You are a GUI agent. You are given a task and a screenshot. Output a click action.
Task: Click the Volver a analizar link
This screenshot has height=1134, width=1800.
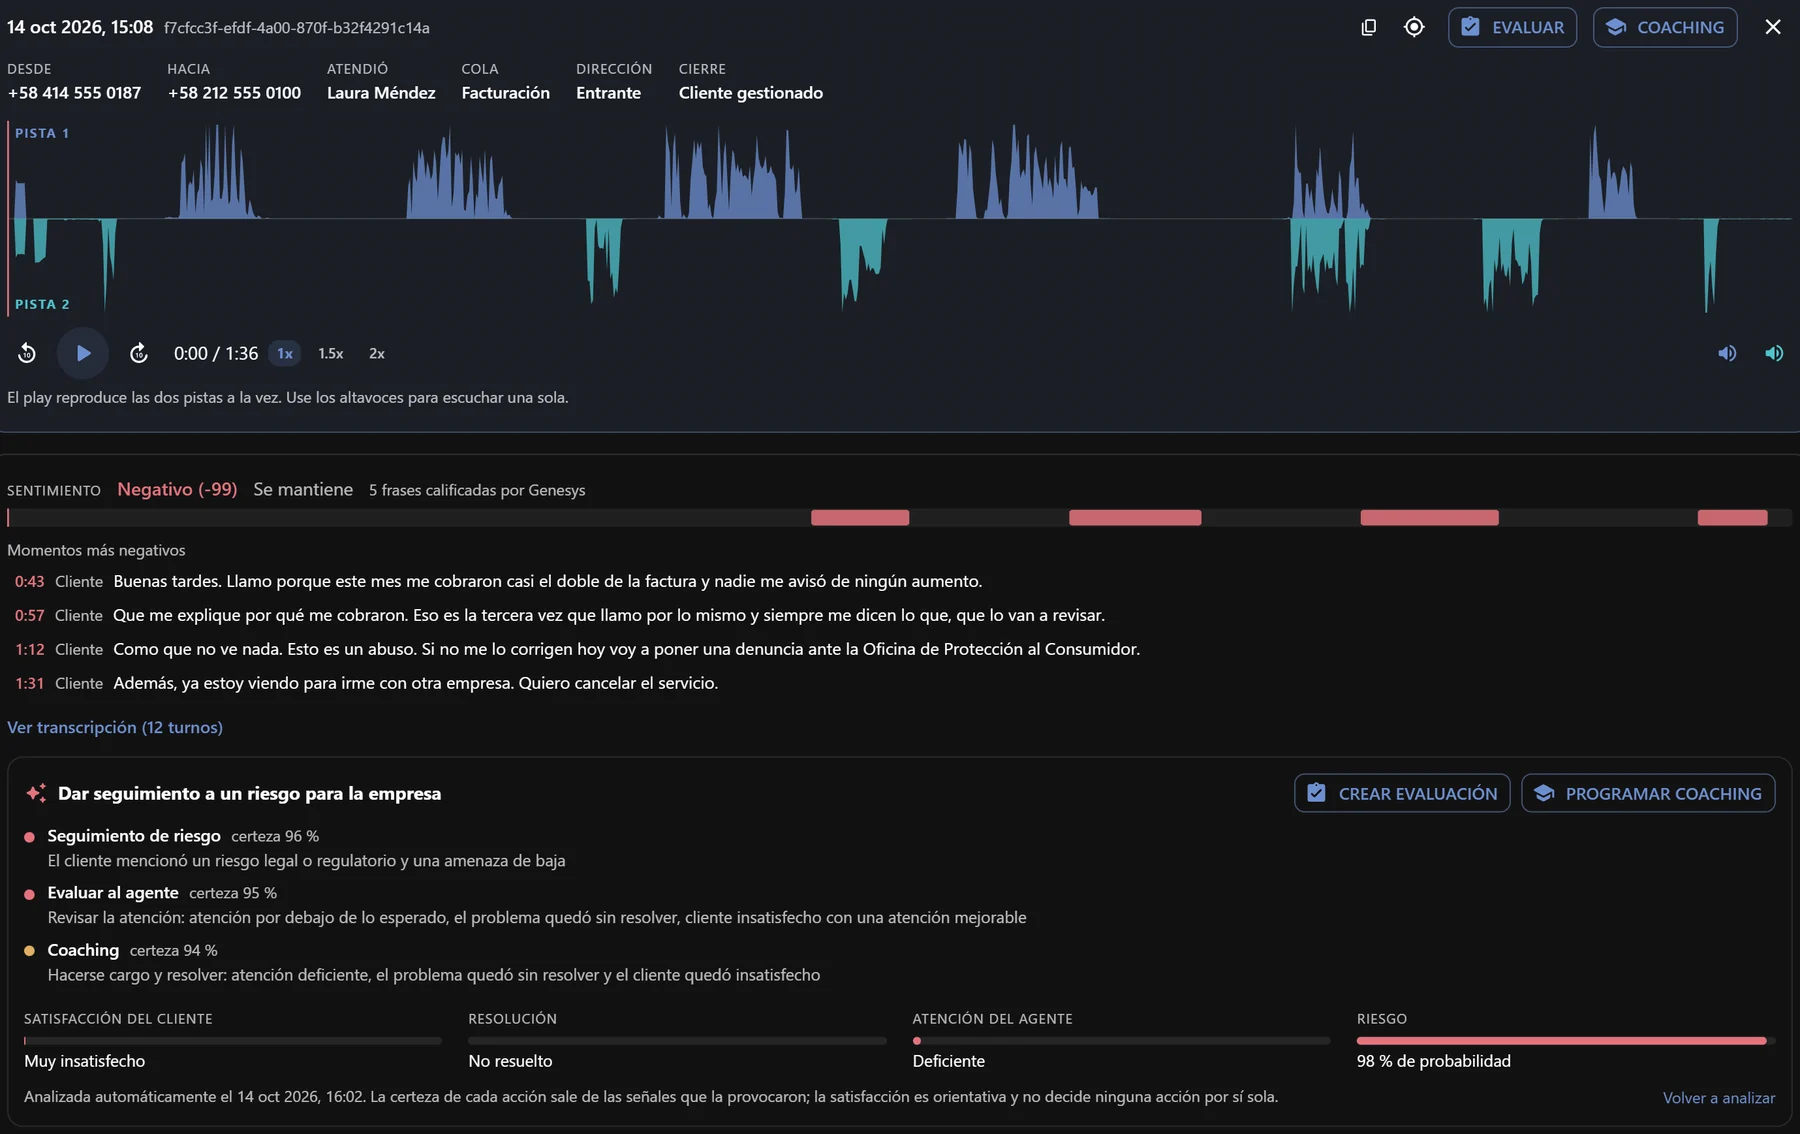tap(1719, 1097)
